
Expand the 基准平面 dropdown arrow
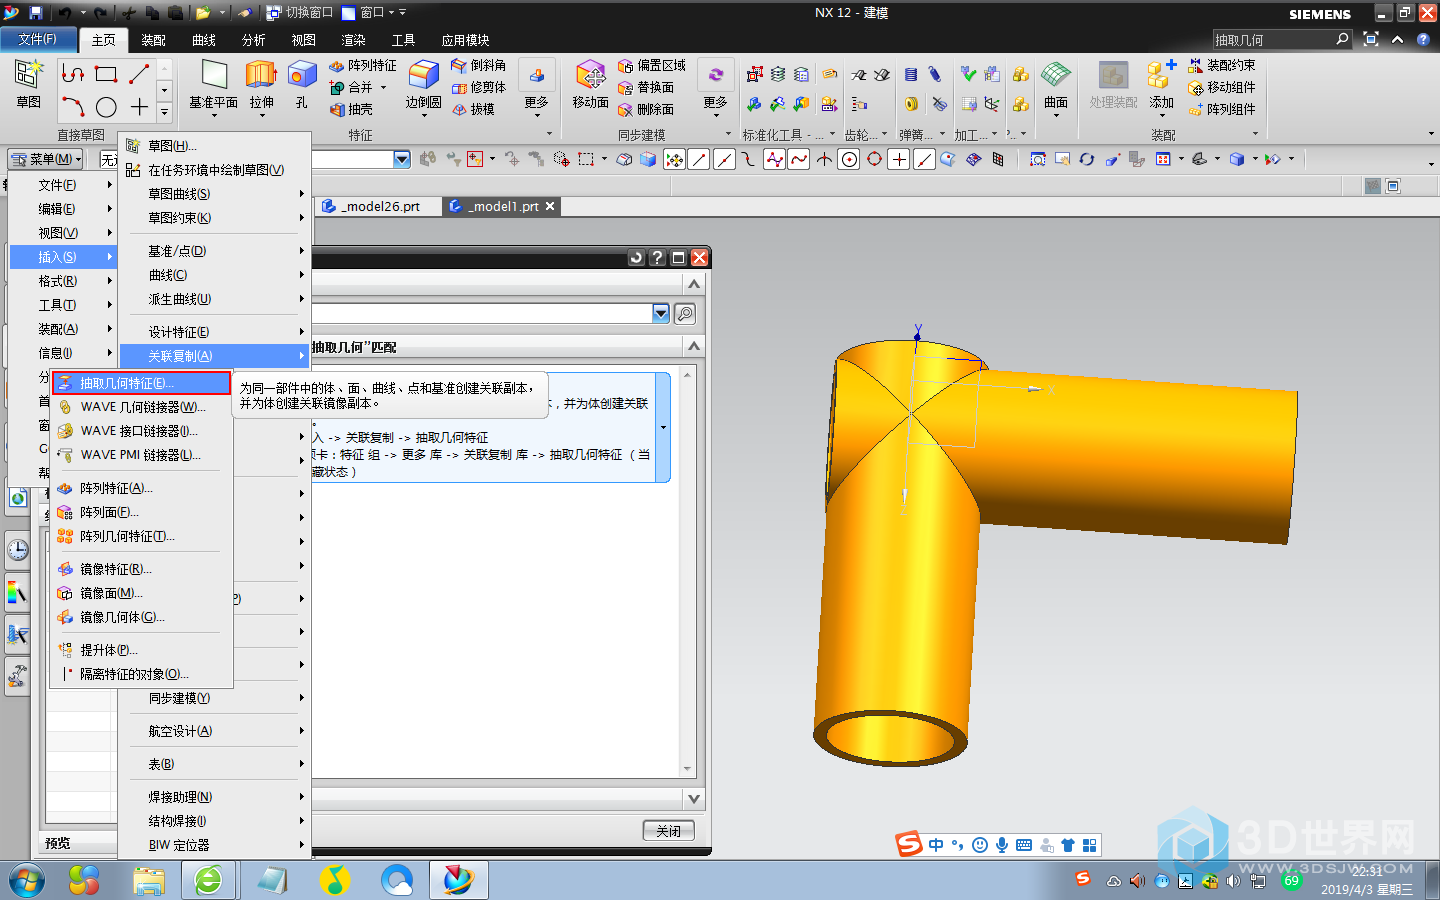214,116
